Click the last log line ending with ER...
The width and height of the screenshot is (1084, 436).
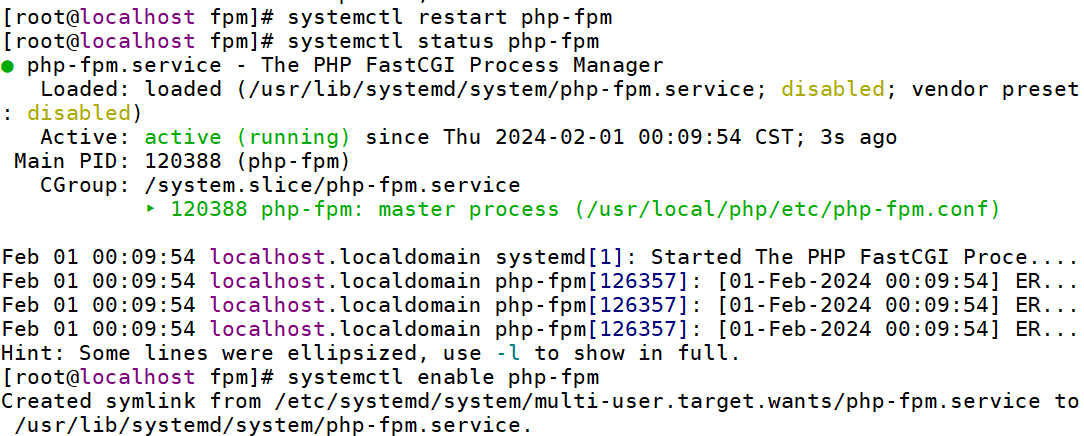[539, 329]
